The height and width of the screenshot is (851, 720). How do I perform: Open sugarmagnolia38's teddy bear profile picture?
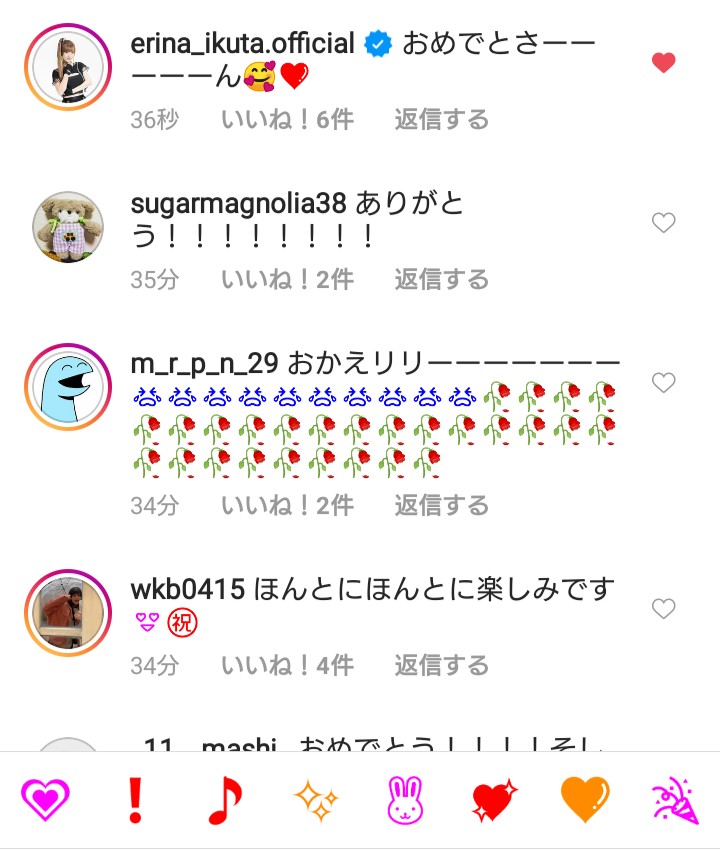[68, 227]
